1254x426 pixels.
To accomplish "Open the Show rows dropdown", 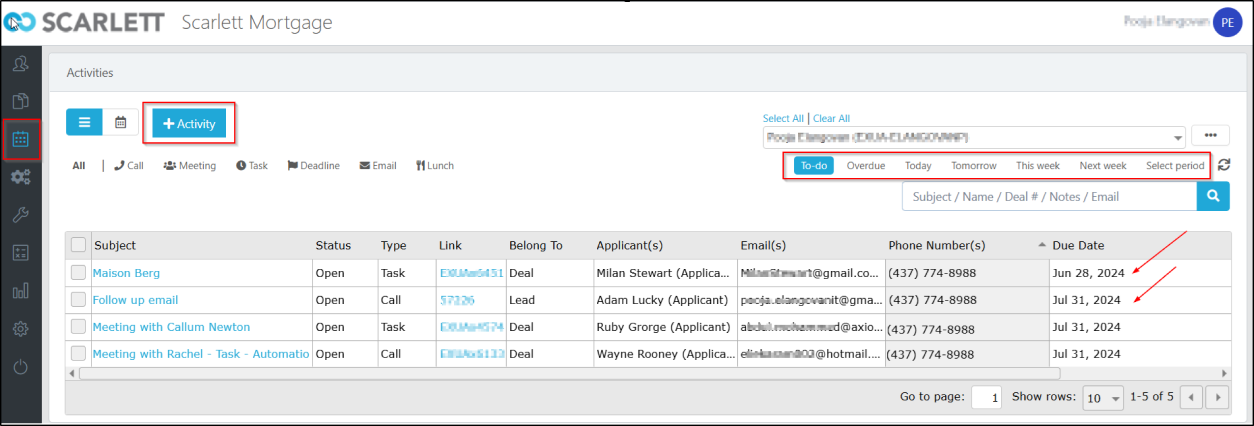I will tap(1104, 398).
